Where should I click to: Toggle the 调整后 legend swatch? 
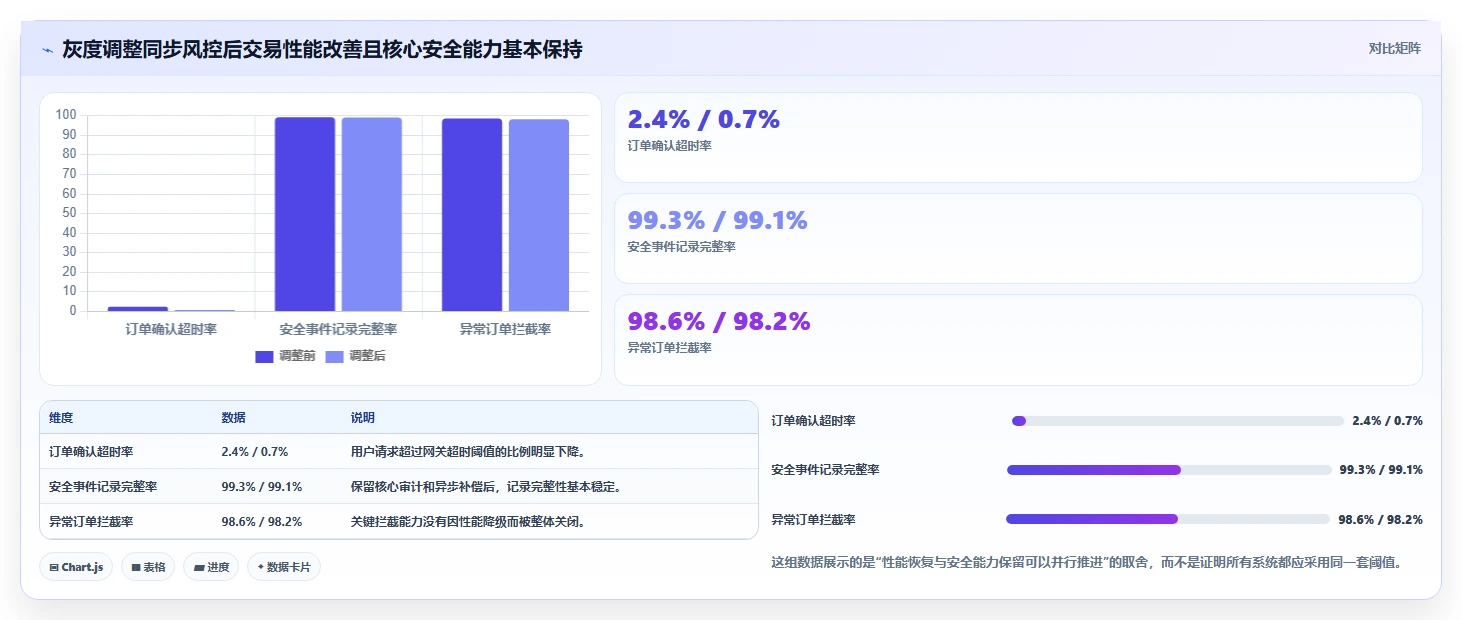point(335,356)
